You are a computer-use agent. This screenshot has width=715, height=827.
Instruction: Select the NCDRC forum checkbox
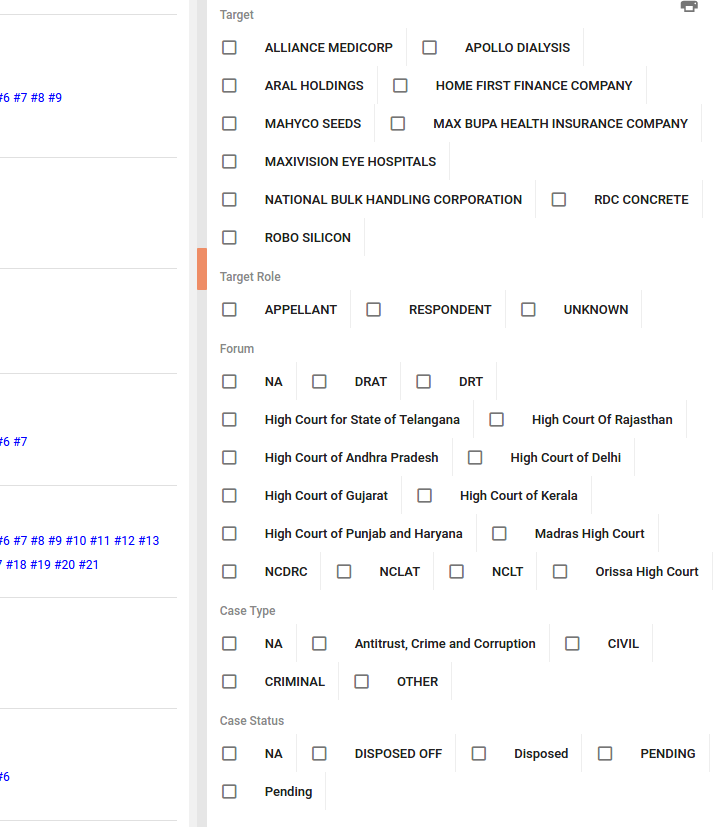229,571
